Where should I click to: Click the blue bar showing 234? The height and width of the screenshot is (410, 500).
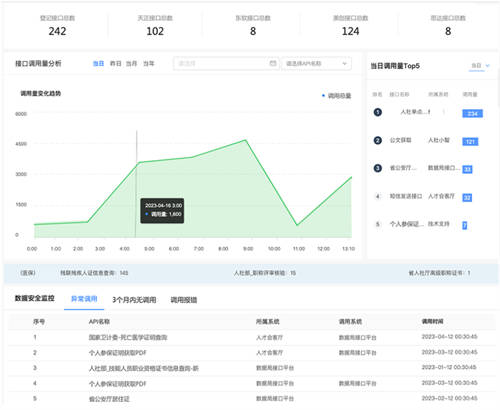(x=472, y=114)
